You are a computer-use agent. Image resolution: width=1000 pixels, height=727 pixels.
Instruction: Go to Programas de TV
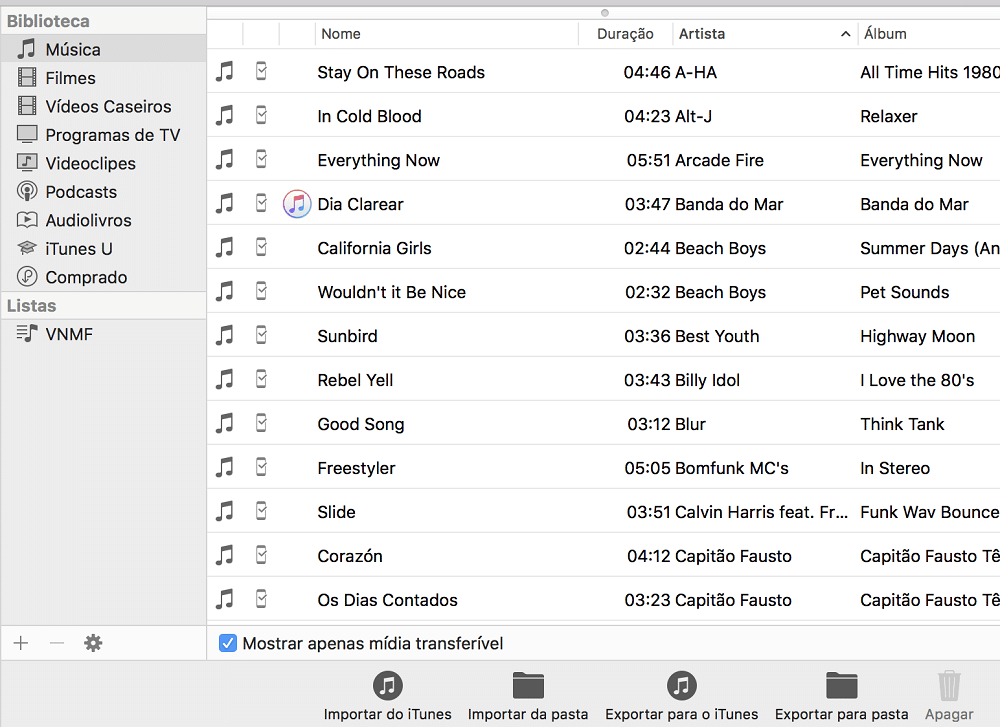[x=103, y=135]
